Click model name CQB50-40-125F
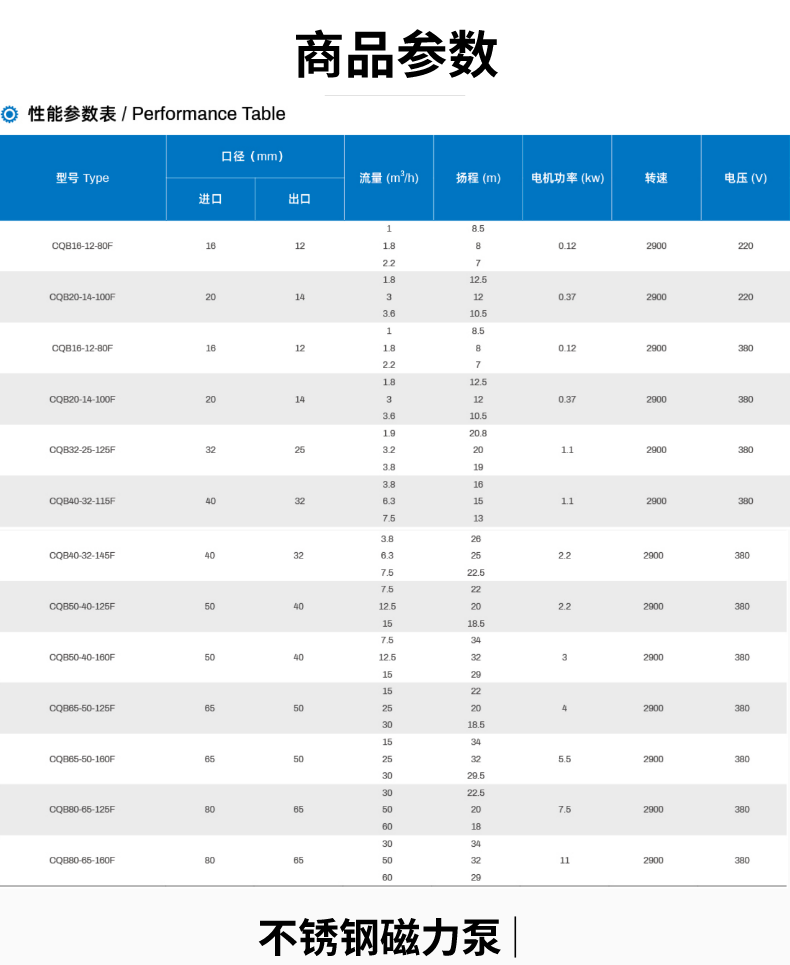 pos(82,606)
